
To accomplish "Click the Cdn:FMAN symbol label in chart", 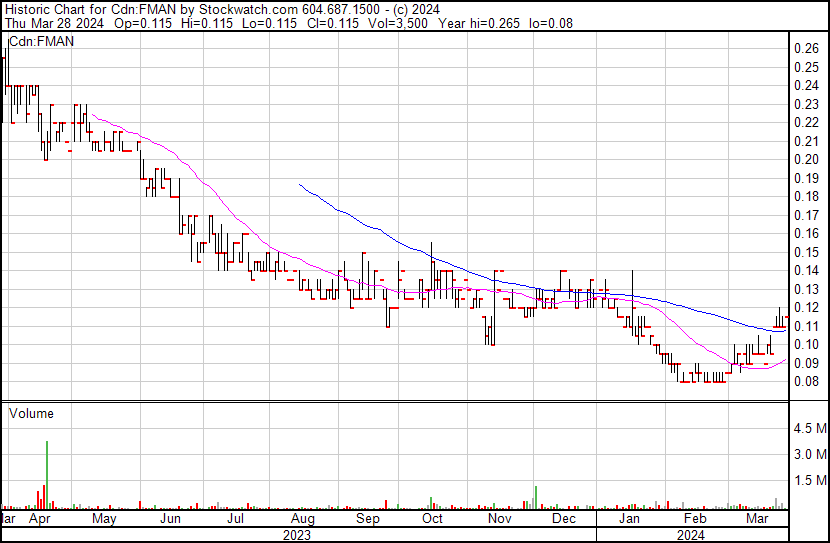I will 42,41.
